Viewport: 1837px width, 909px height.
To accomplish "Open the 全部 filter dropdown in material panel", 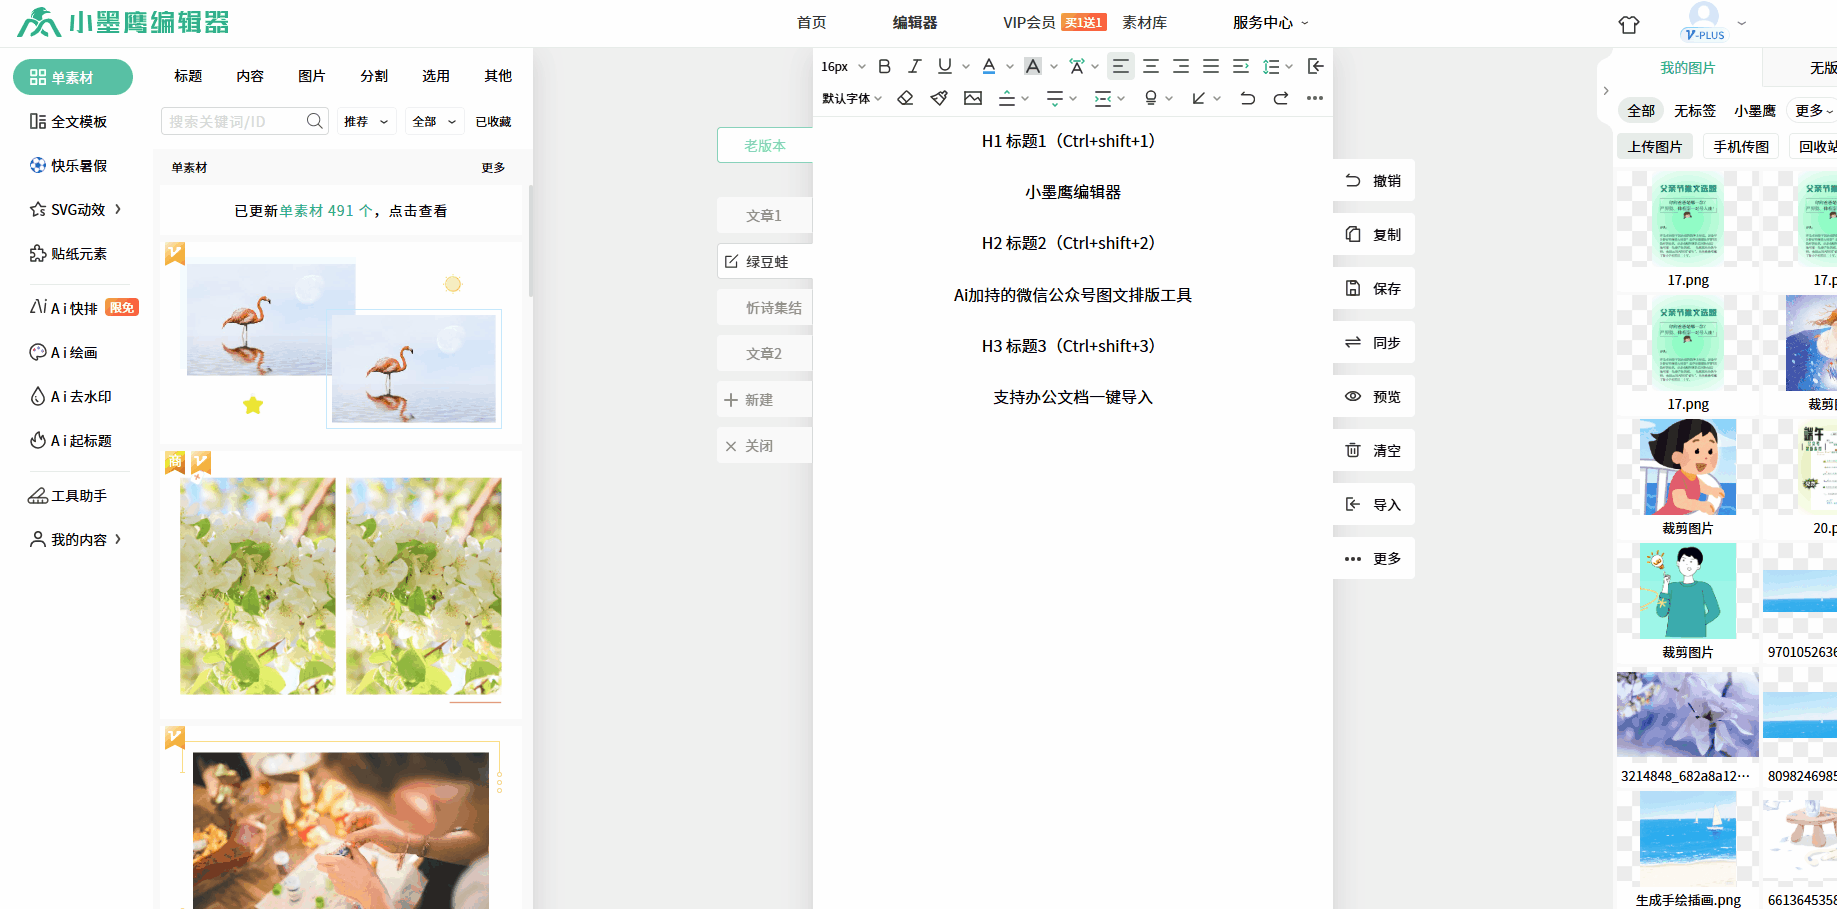I will pyautogui.click(x=435, y=121).
